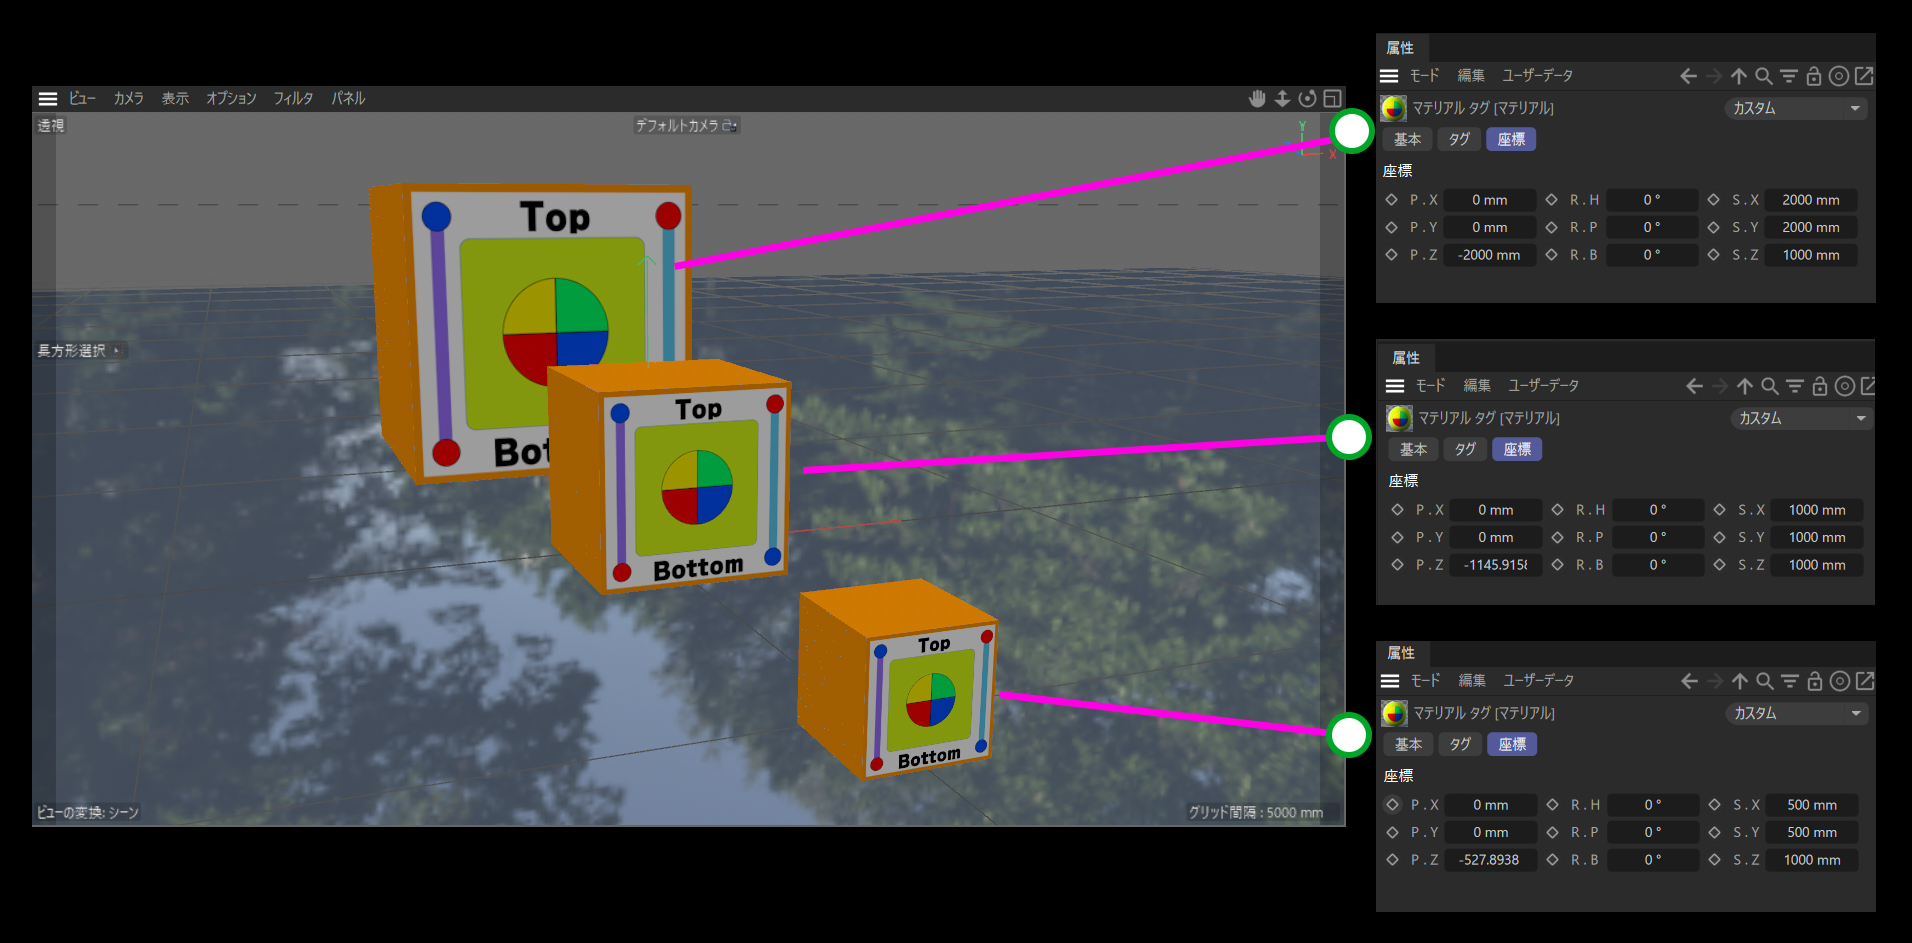Toggle R.H keyframe diamond in bottom panel
The width and height of the screenshot is (1912, 943).
coord(1553,805)
